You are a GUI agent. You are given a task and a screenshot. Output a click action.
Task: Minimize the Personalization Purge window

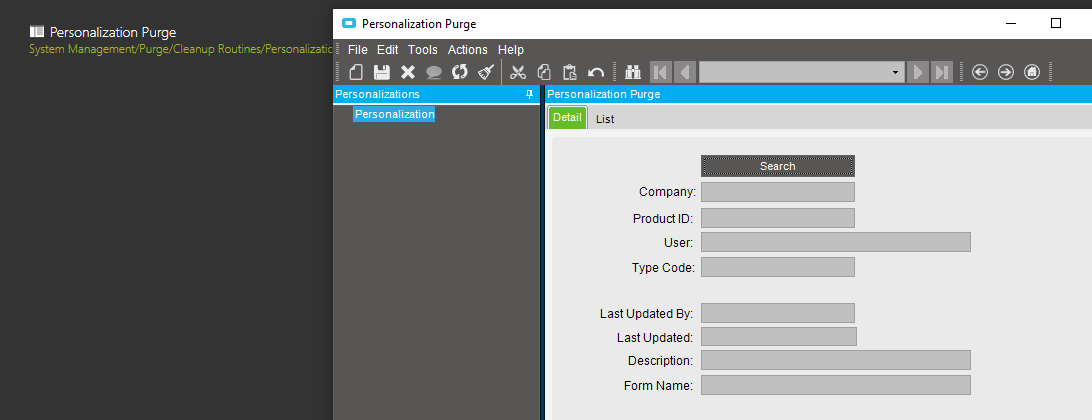pos(1011,24)
